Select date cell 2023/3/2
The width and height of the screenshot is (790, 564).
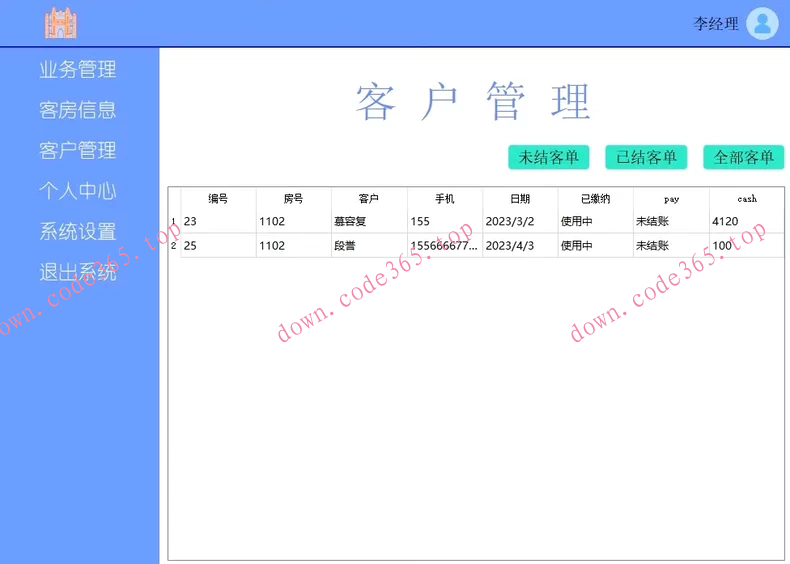click(x=520, y=221)
